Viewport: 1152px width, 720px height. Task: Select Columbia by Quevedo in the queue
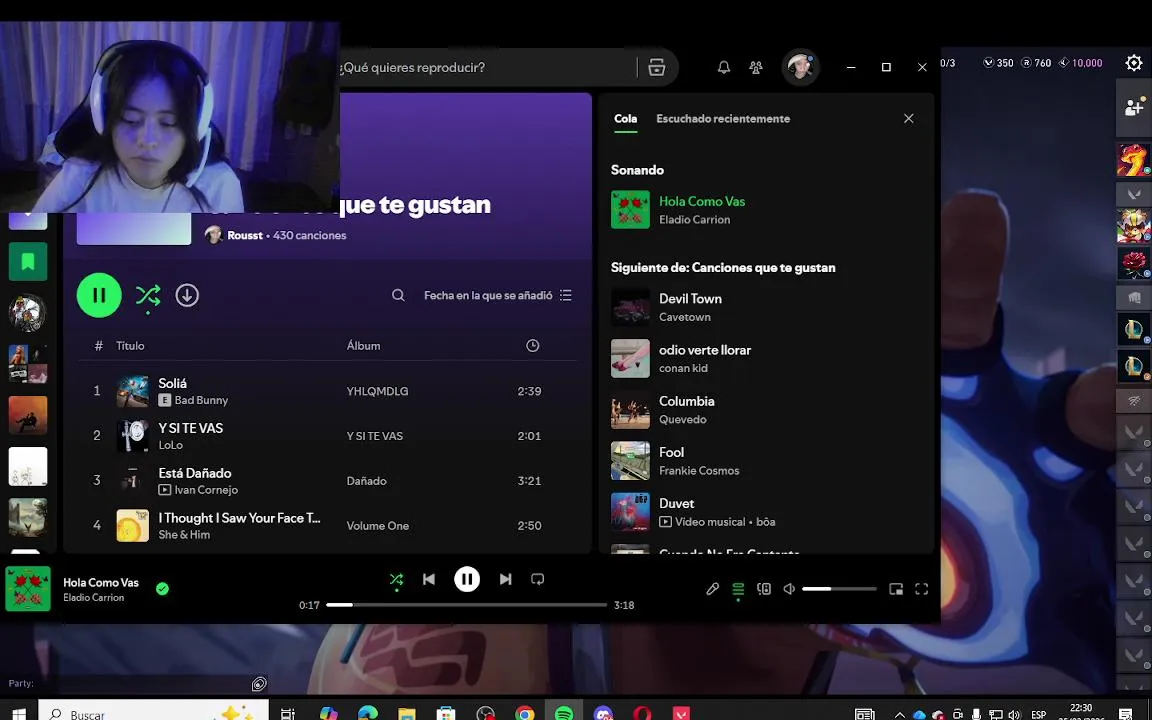(764, 409)
